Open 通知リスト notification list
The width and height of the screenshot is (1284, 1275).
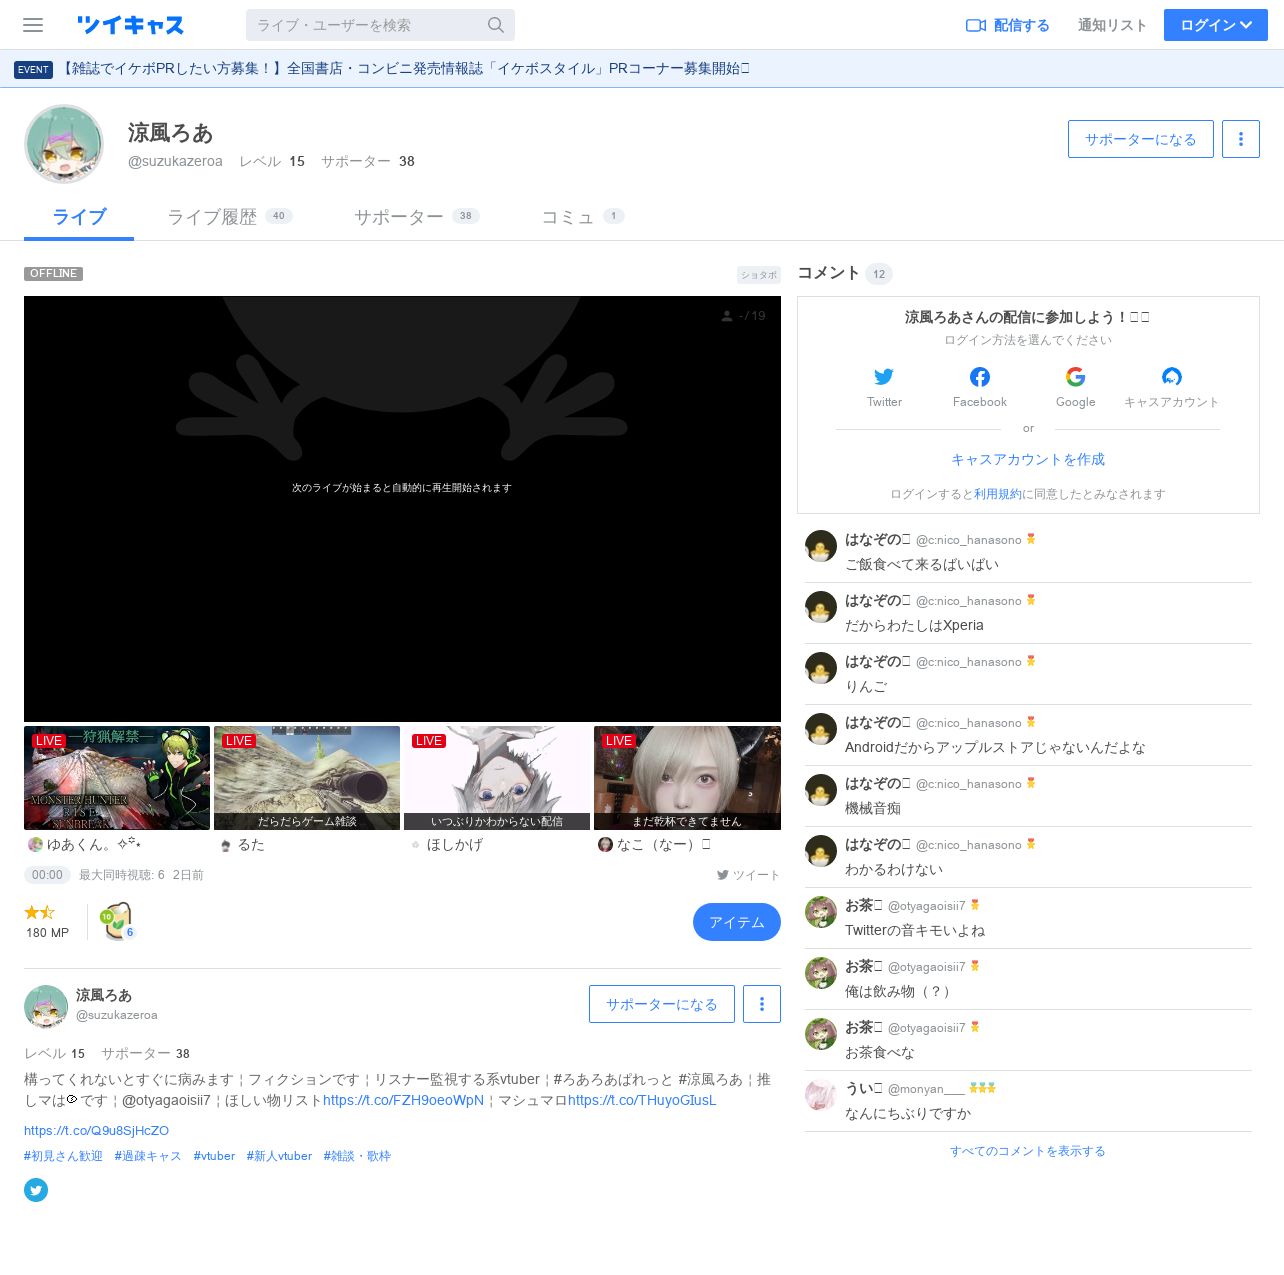(x=1112, y=25)
